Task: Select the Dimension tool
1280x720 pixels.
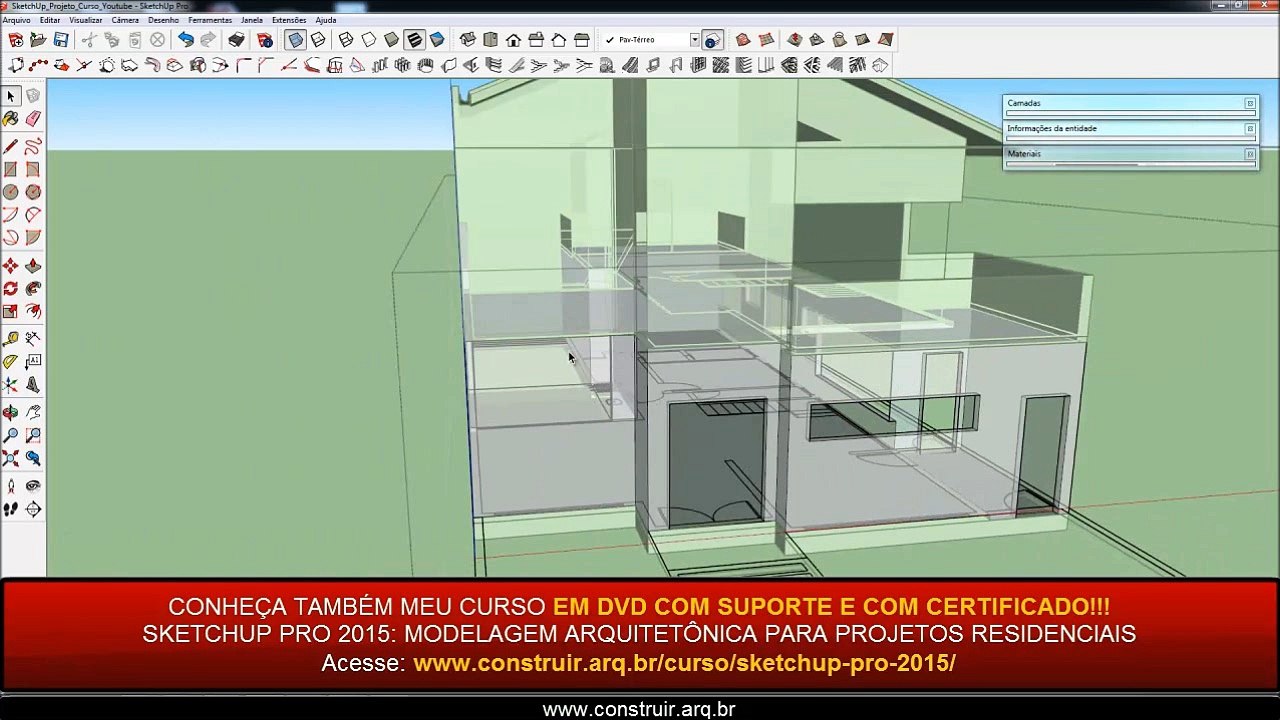Action: tap(33, 339)
